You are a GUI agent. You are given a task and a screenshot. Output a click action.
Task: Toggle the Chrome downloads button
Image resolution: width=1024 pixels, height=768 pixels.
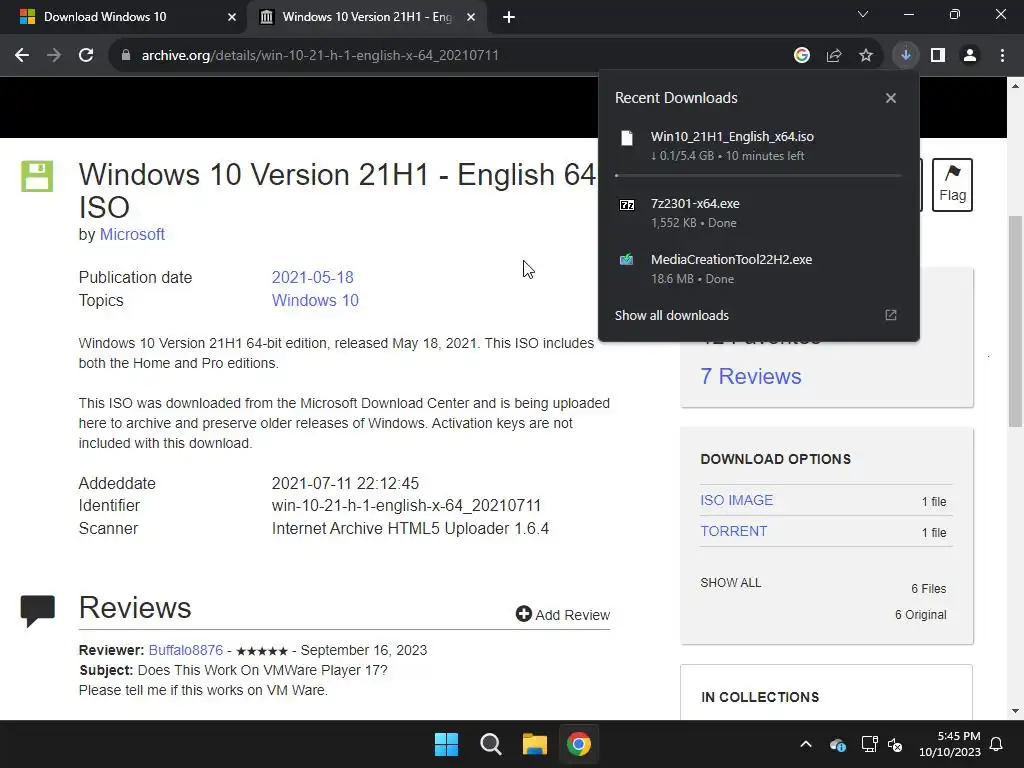point(905,56)
